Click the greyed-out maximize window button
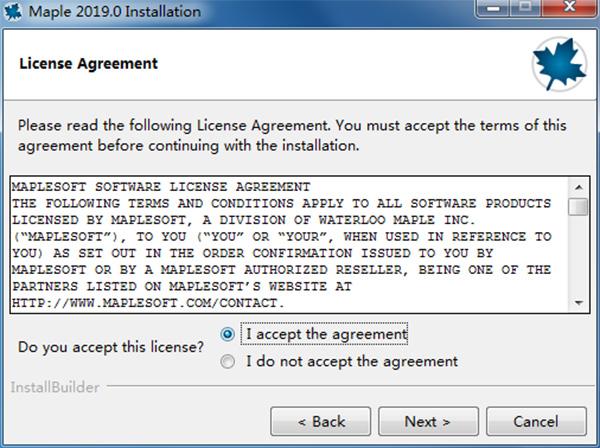600x448 pixels. click(525, 8)
